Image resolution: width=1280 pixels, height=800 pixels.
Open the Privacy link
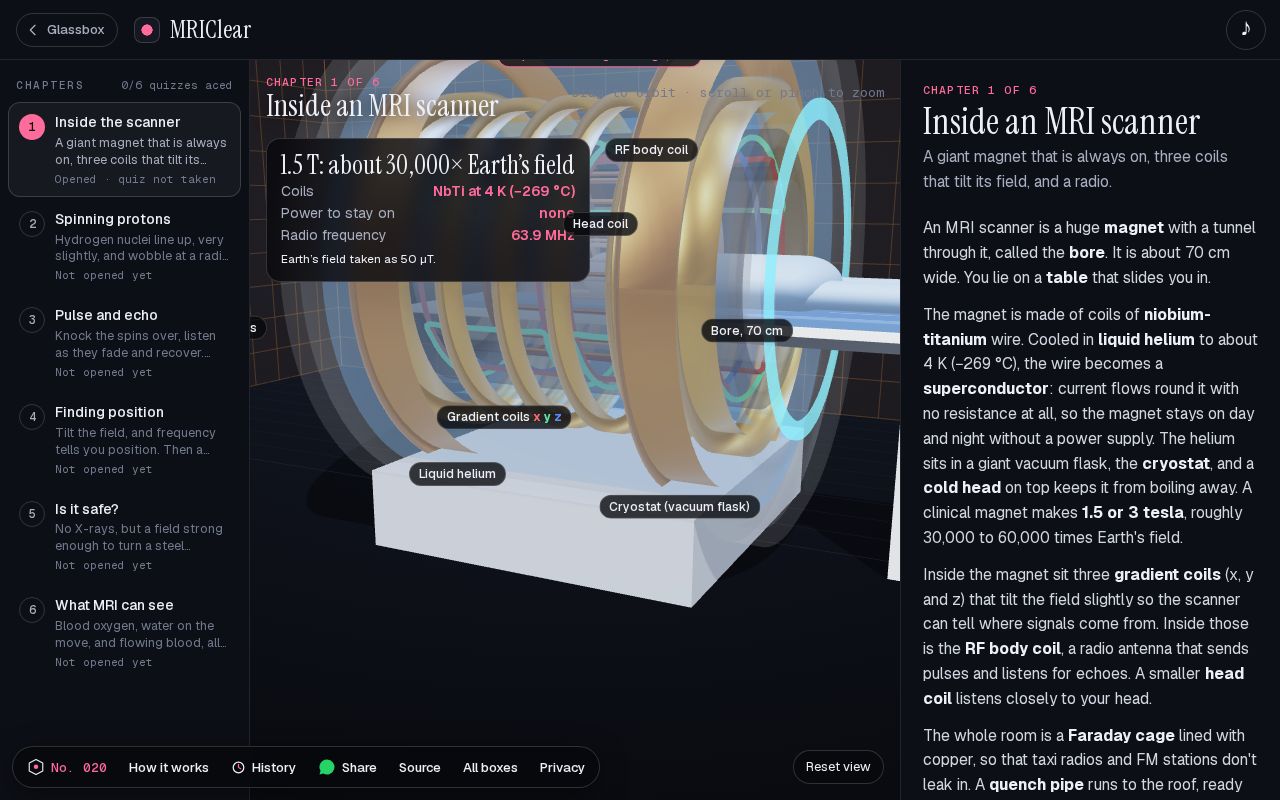tap(562, 767)
